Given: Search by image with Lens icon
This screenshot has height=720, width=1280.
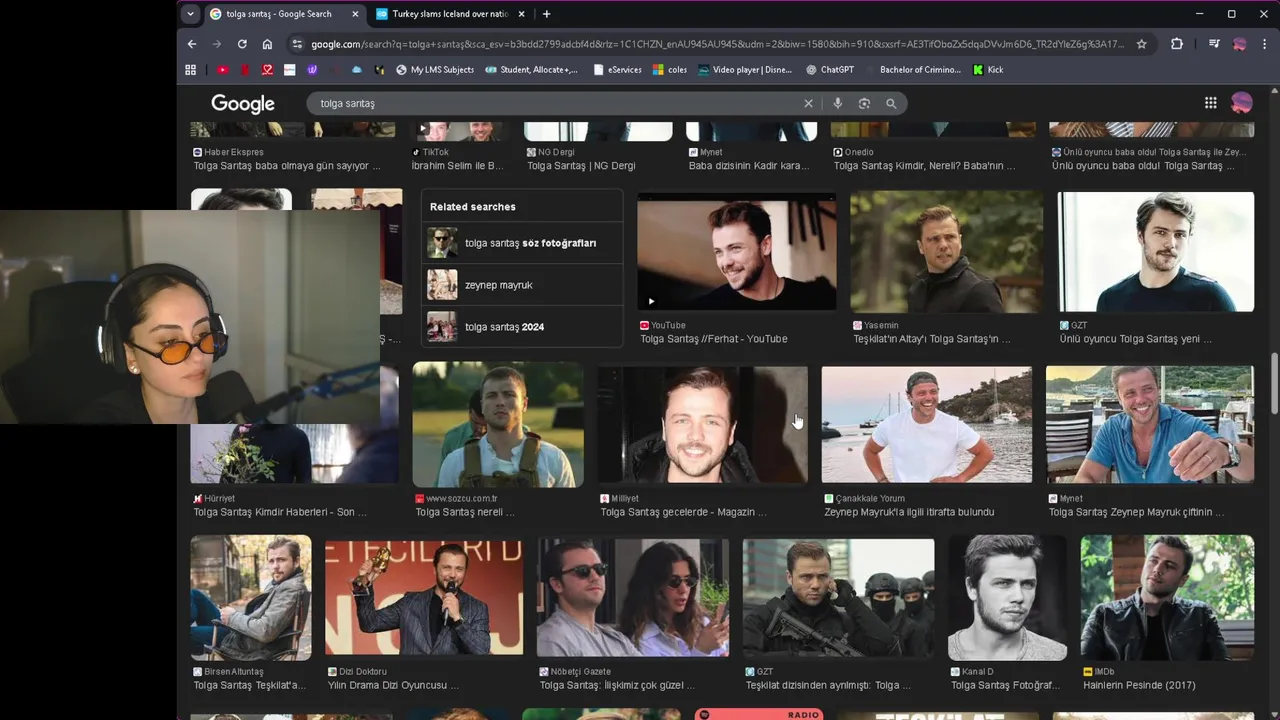Looking at the screenshot, I should (864, 103).
